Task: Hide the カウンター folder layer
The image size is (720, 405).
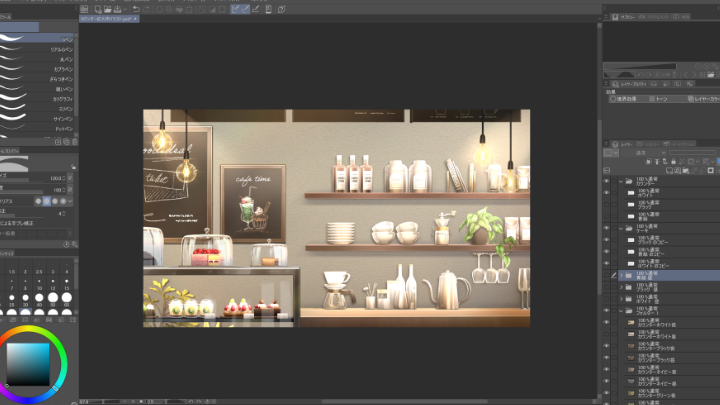Action: (606, 181)
